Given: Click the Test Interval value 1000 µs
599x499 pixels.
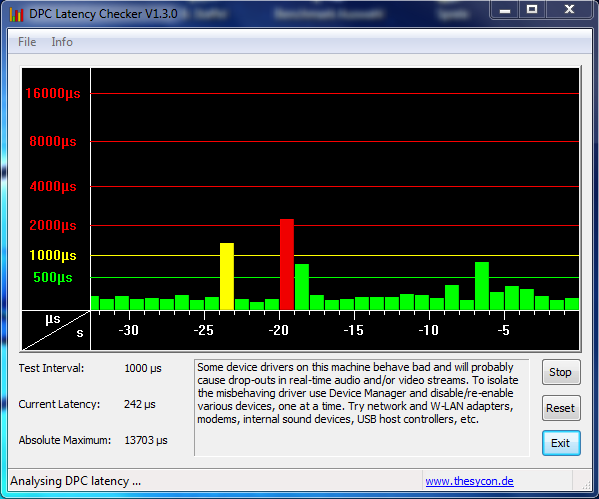Looking at the screenshot, I should (x=143, y=368).
